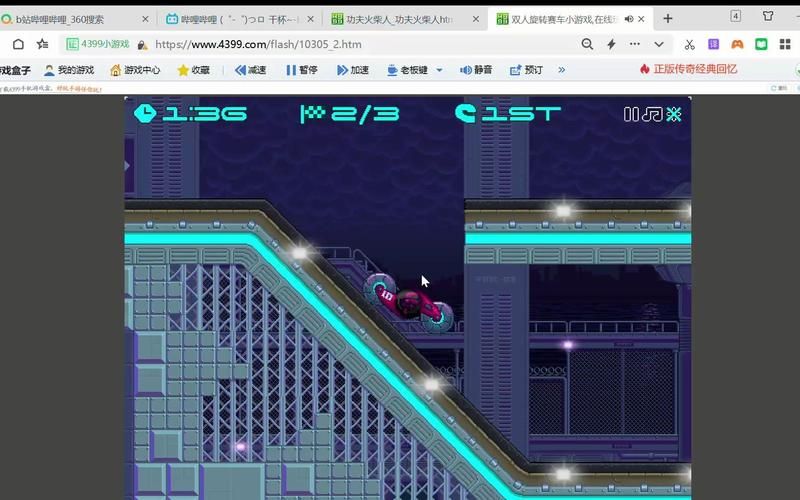800x500 pixels.
Task: Open the orange gamepad extension
Action: pyautogui.click(x=737, y=44)
